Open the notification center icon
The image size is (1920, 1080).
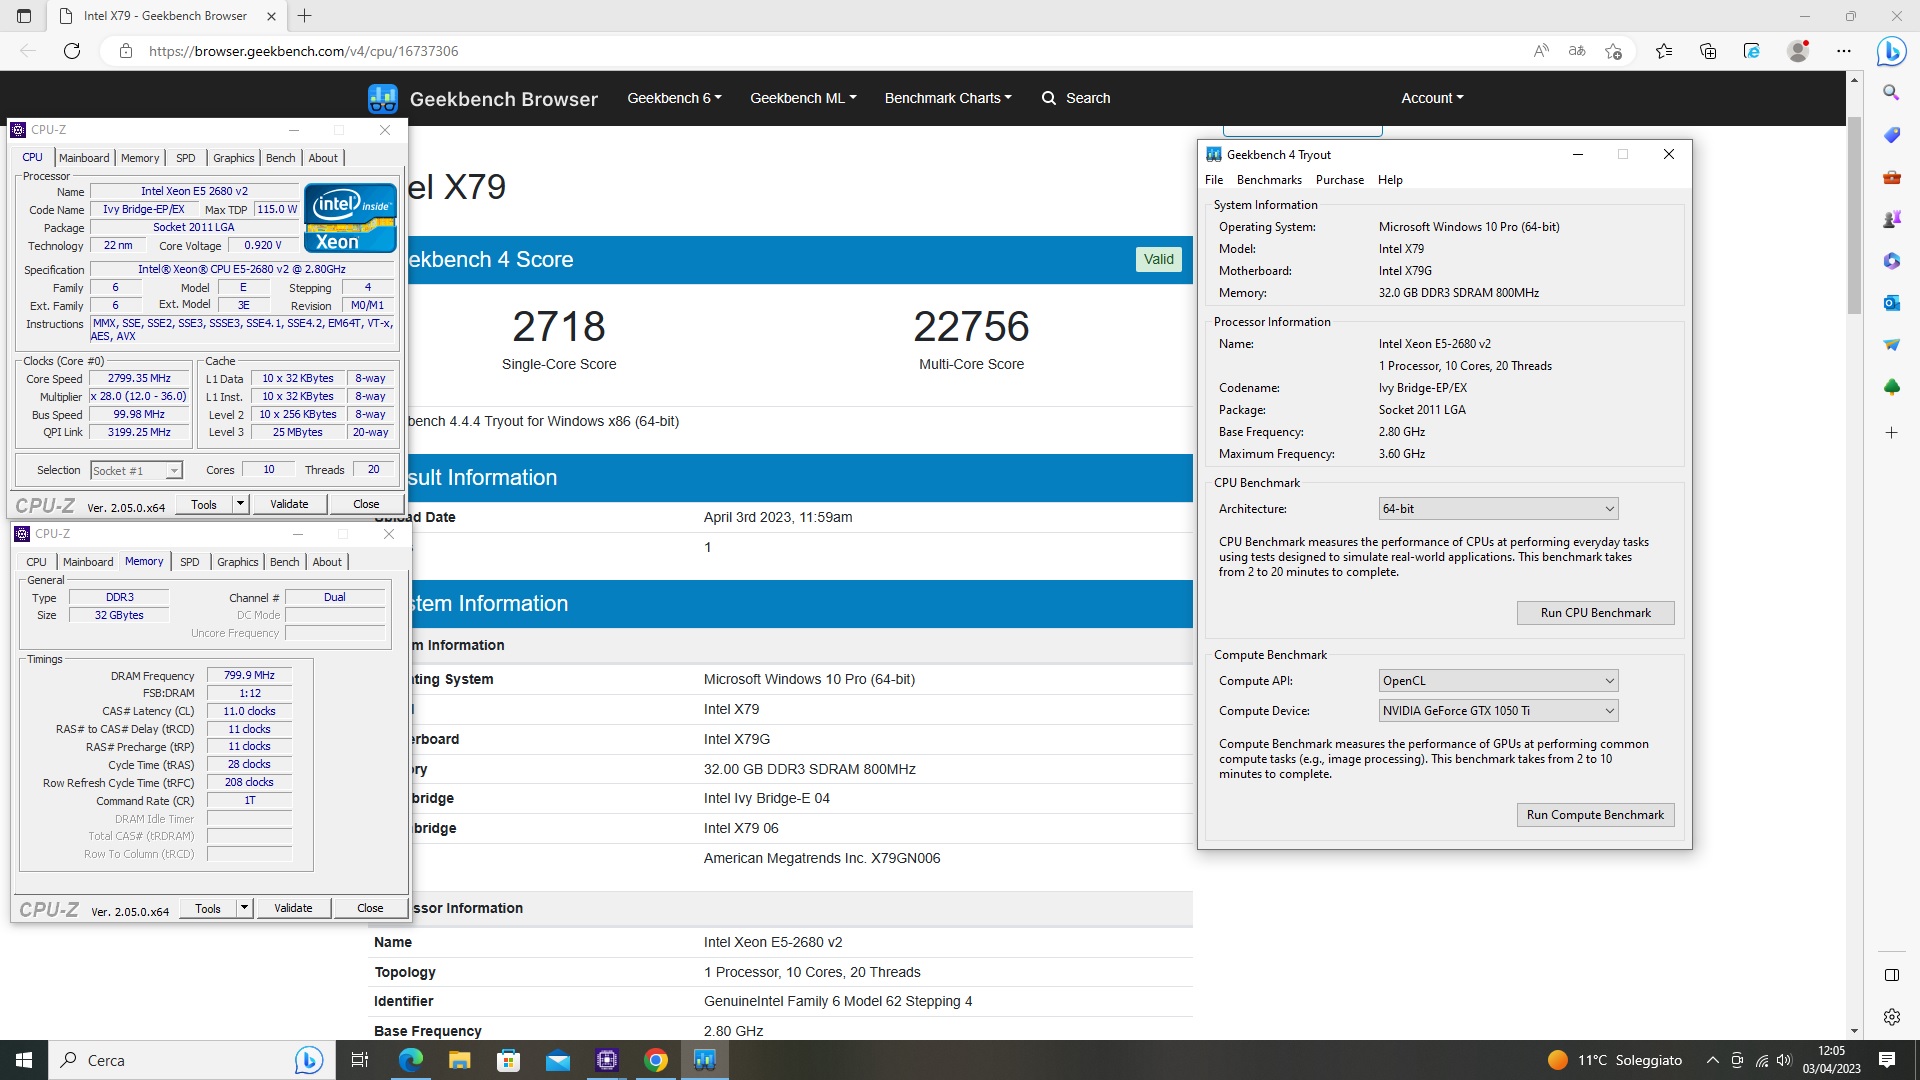1887,1060
